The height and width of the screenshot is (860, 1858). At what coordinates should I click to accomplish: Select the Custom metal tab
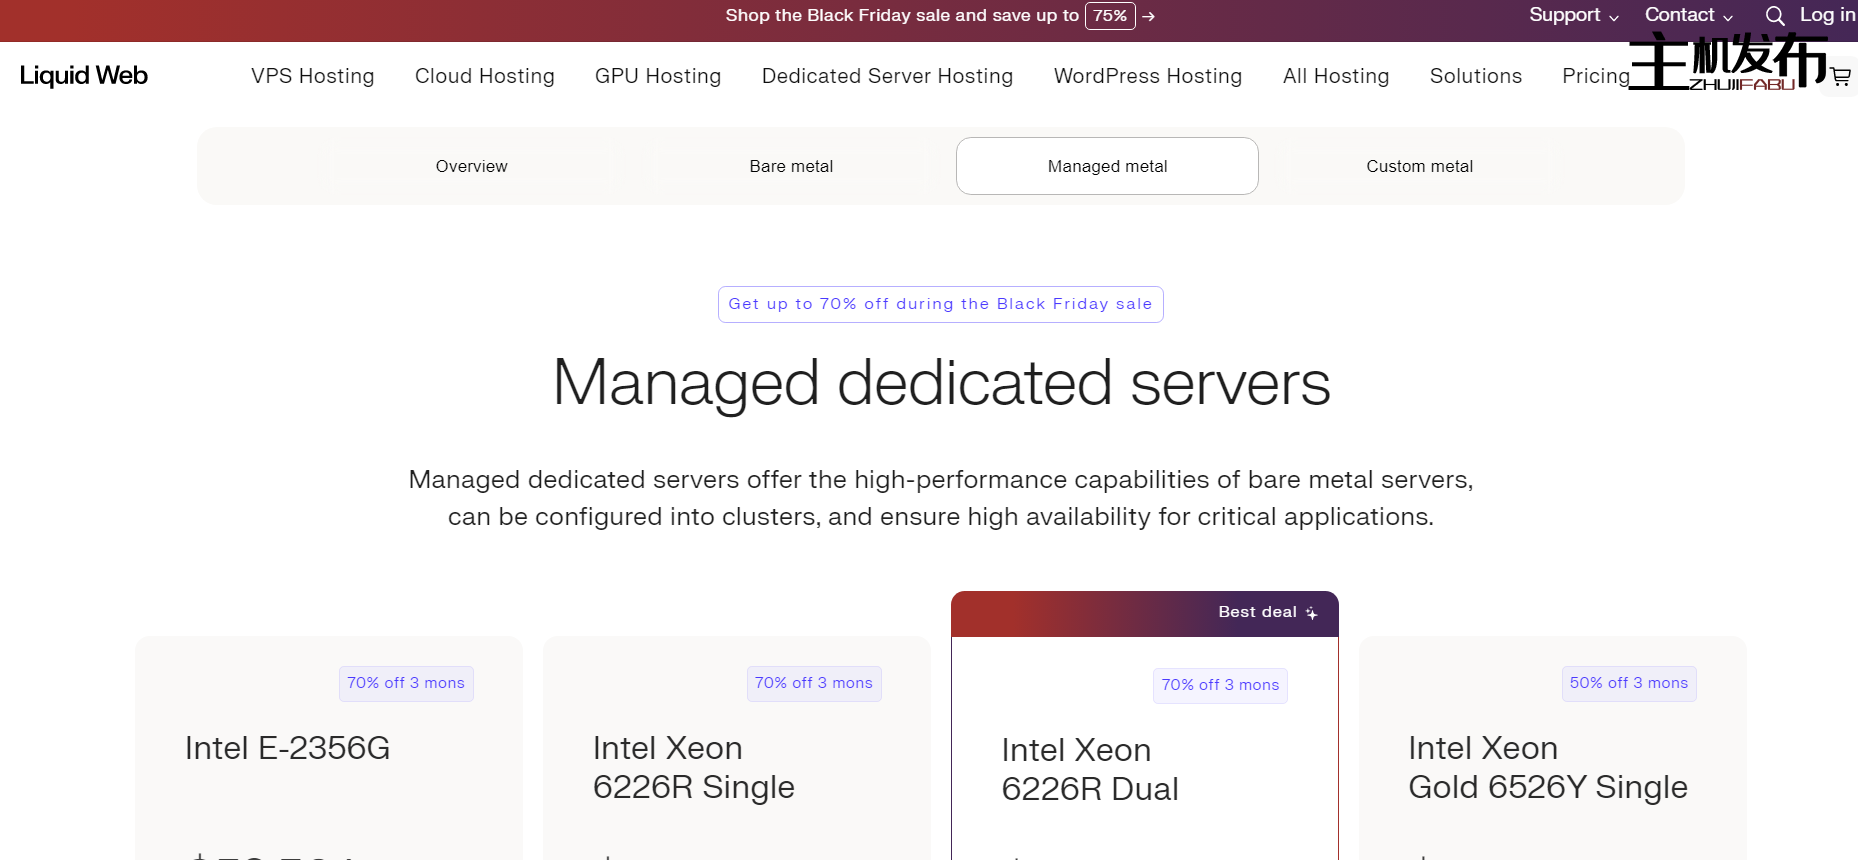1418,166
